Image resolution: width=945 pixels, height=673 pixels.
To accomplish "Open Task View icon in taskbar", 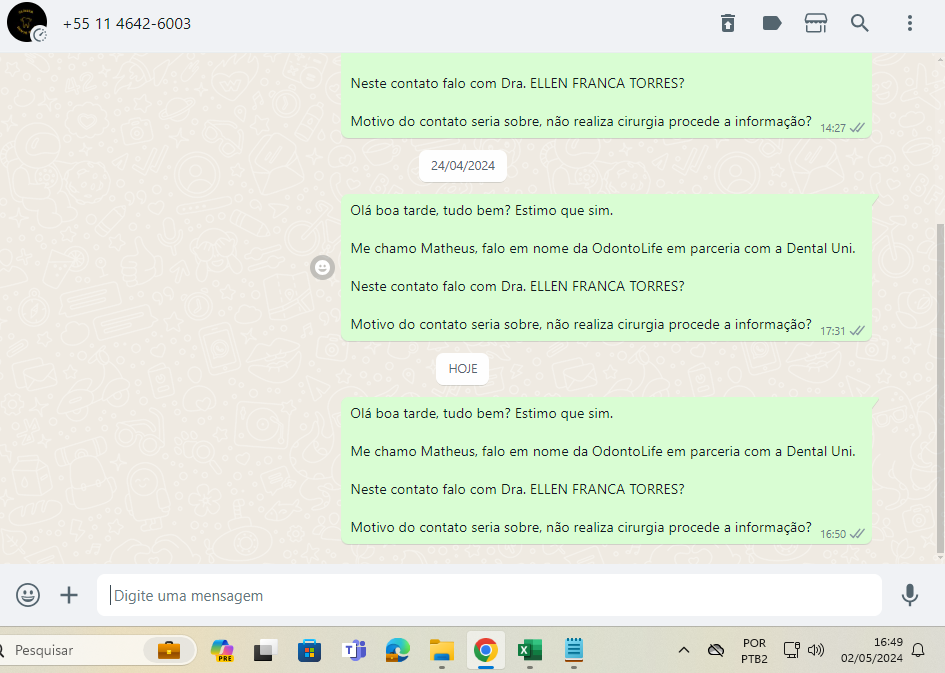I will click(x=265, y=651).
